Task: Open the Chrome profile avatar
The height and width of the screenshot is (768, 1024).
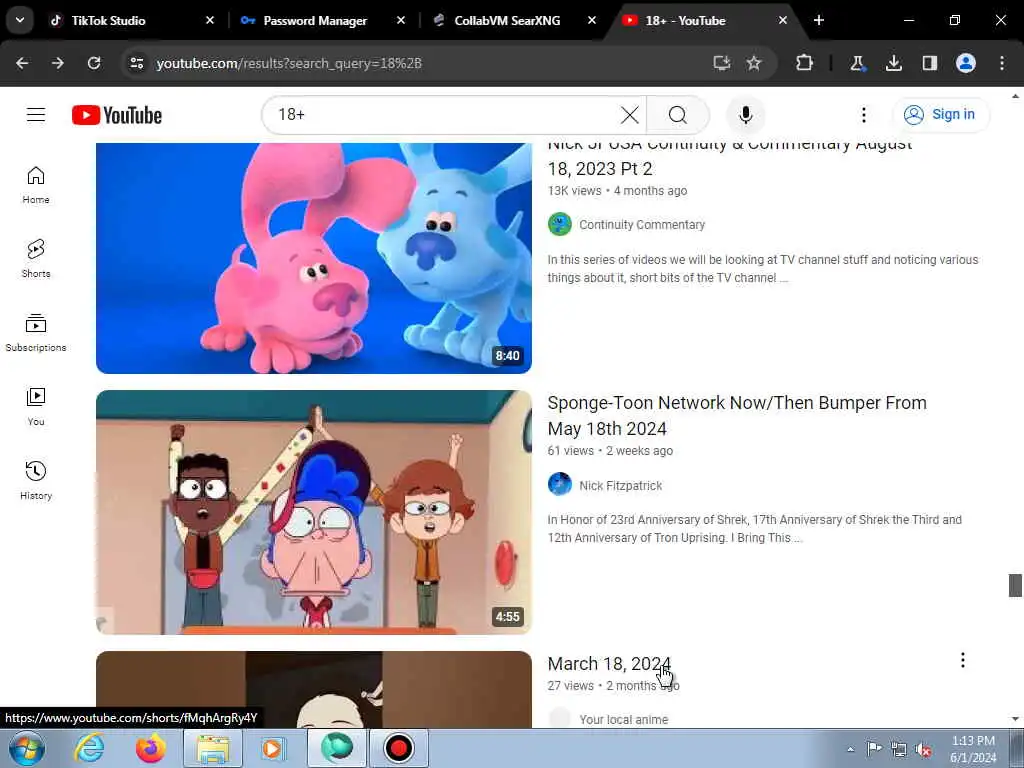Action: click(966, 63)
